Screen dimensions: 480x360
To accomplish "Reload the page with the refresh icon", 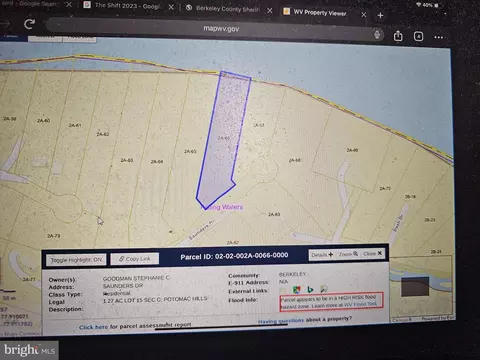I will [x=29, y=24].
